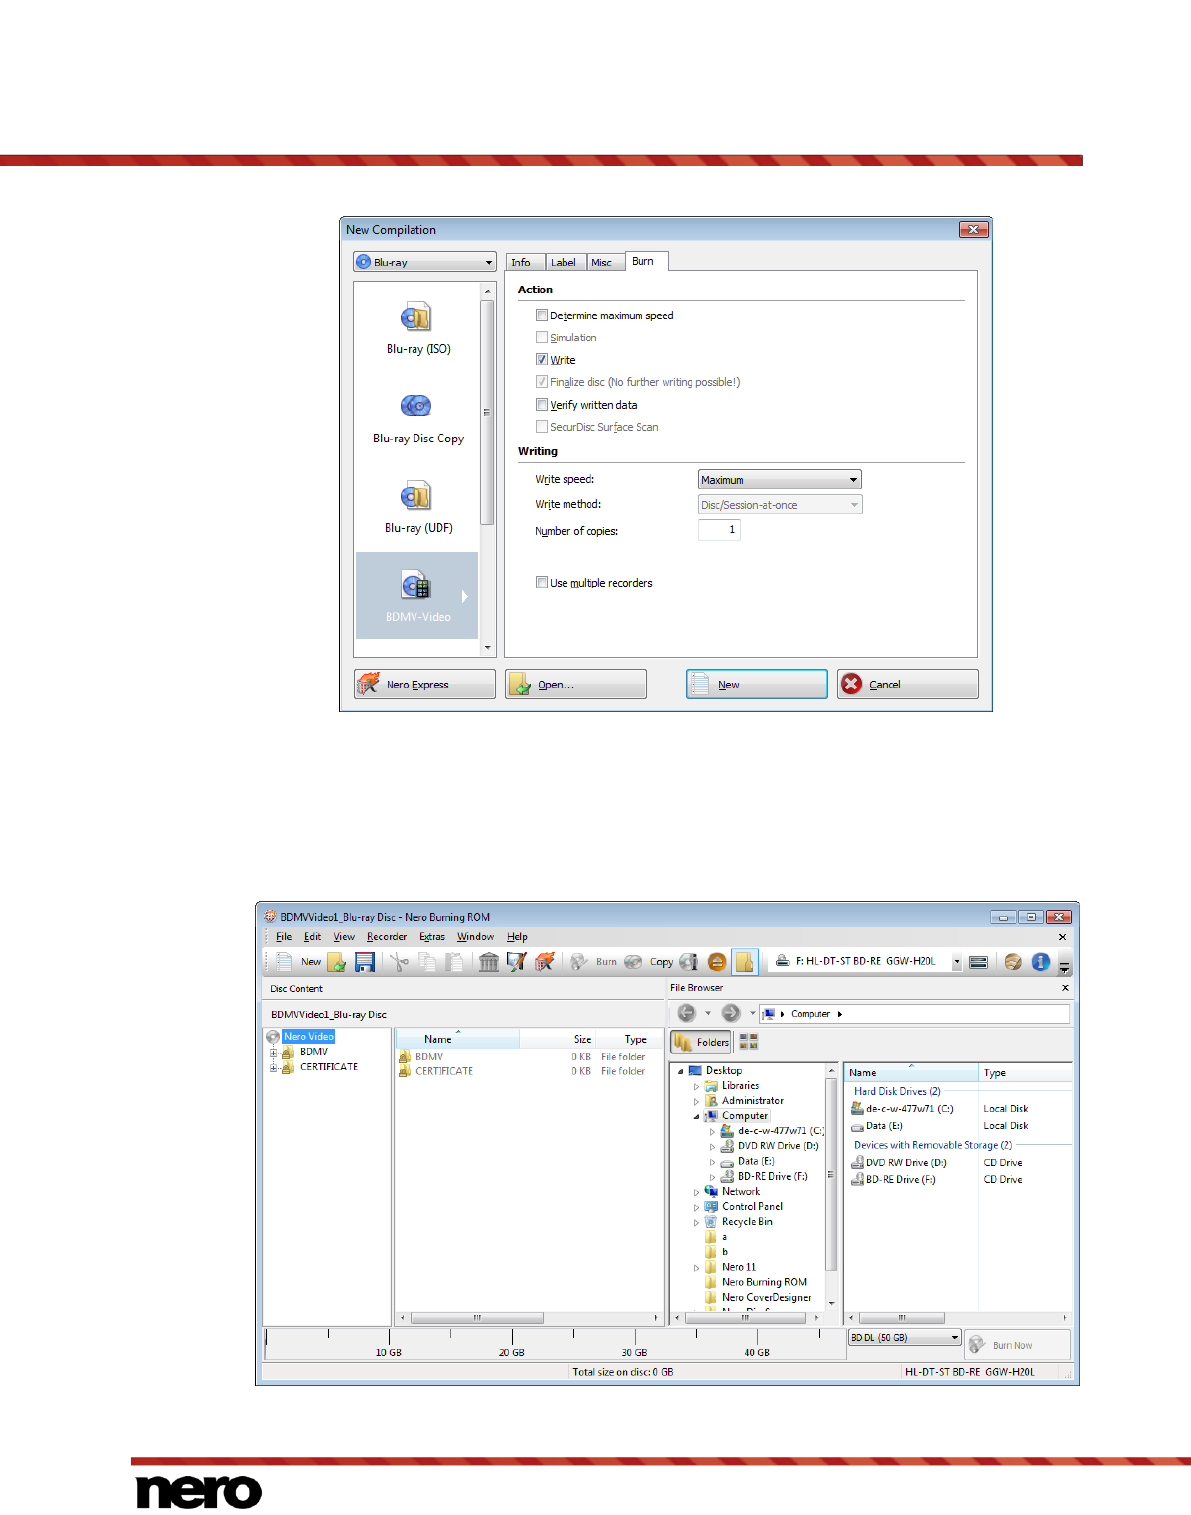Create a new compilation via toolbar New
The image size is (1191, 1515).
(x=298, y=962)
